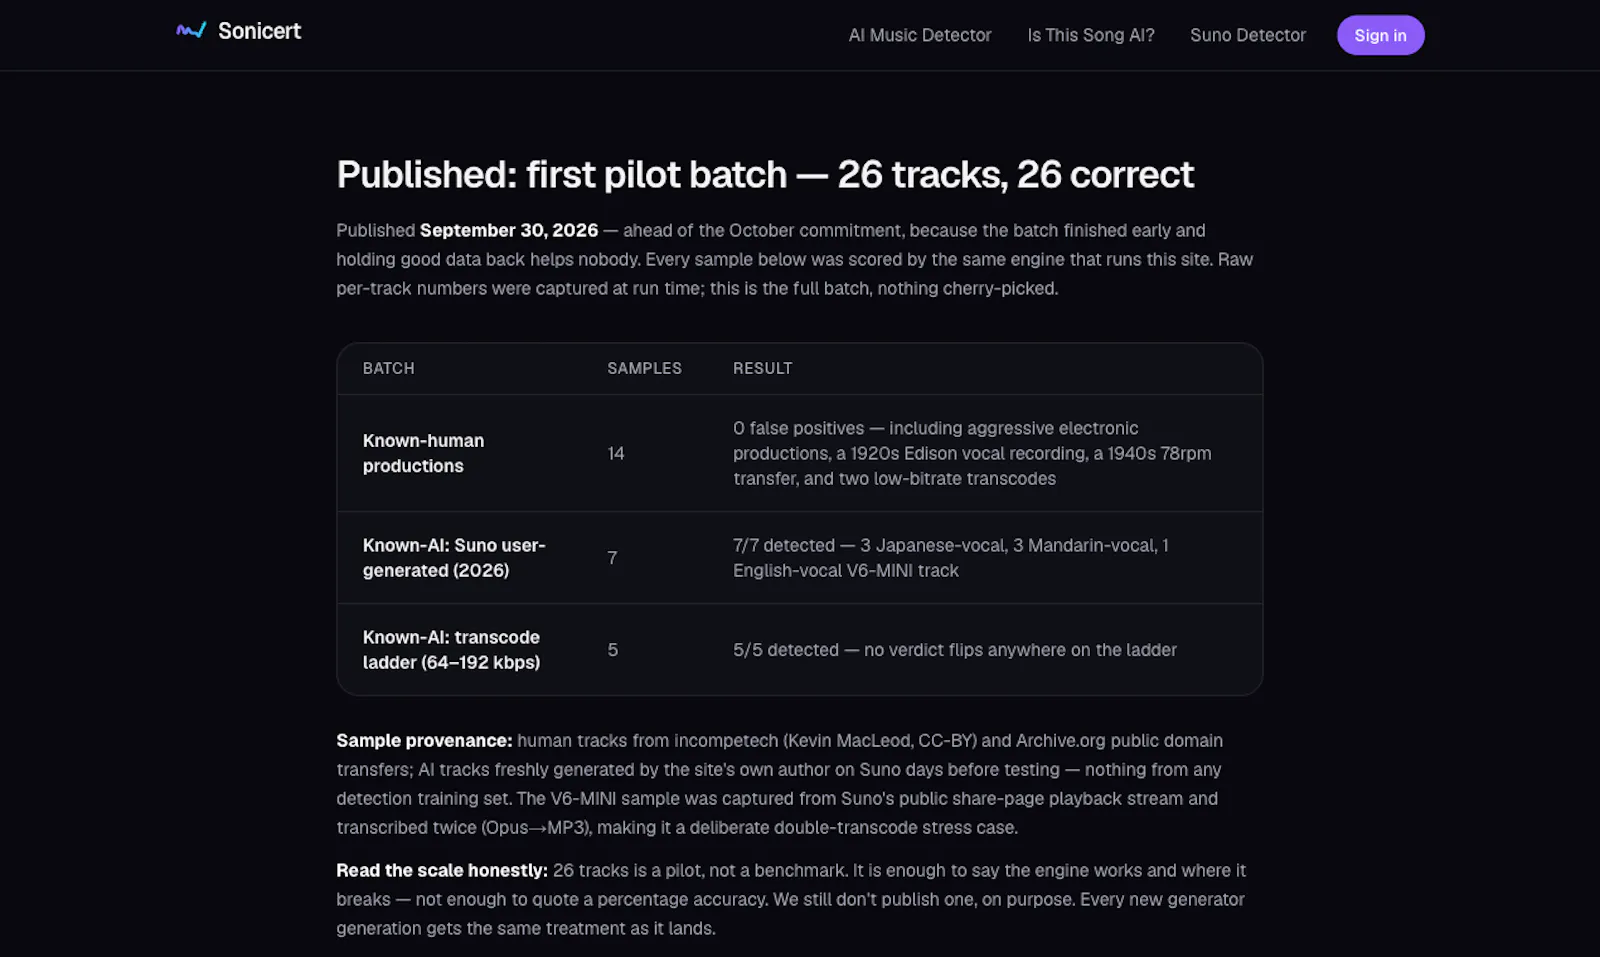The width and height of the screenshot is (1600, 957).
Task: Click the Sample provenance bold label
Action: click(424, 741)
